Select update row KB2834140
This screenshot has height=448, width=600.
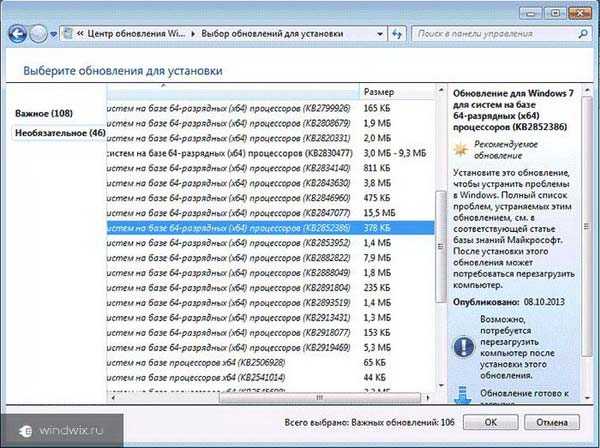coord(271,168)
